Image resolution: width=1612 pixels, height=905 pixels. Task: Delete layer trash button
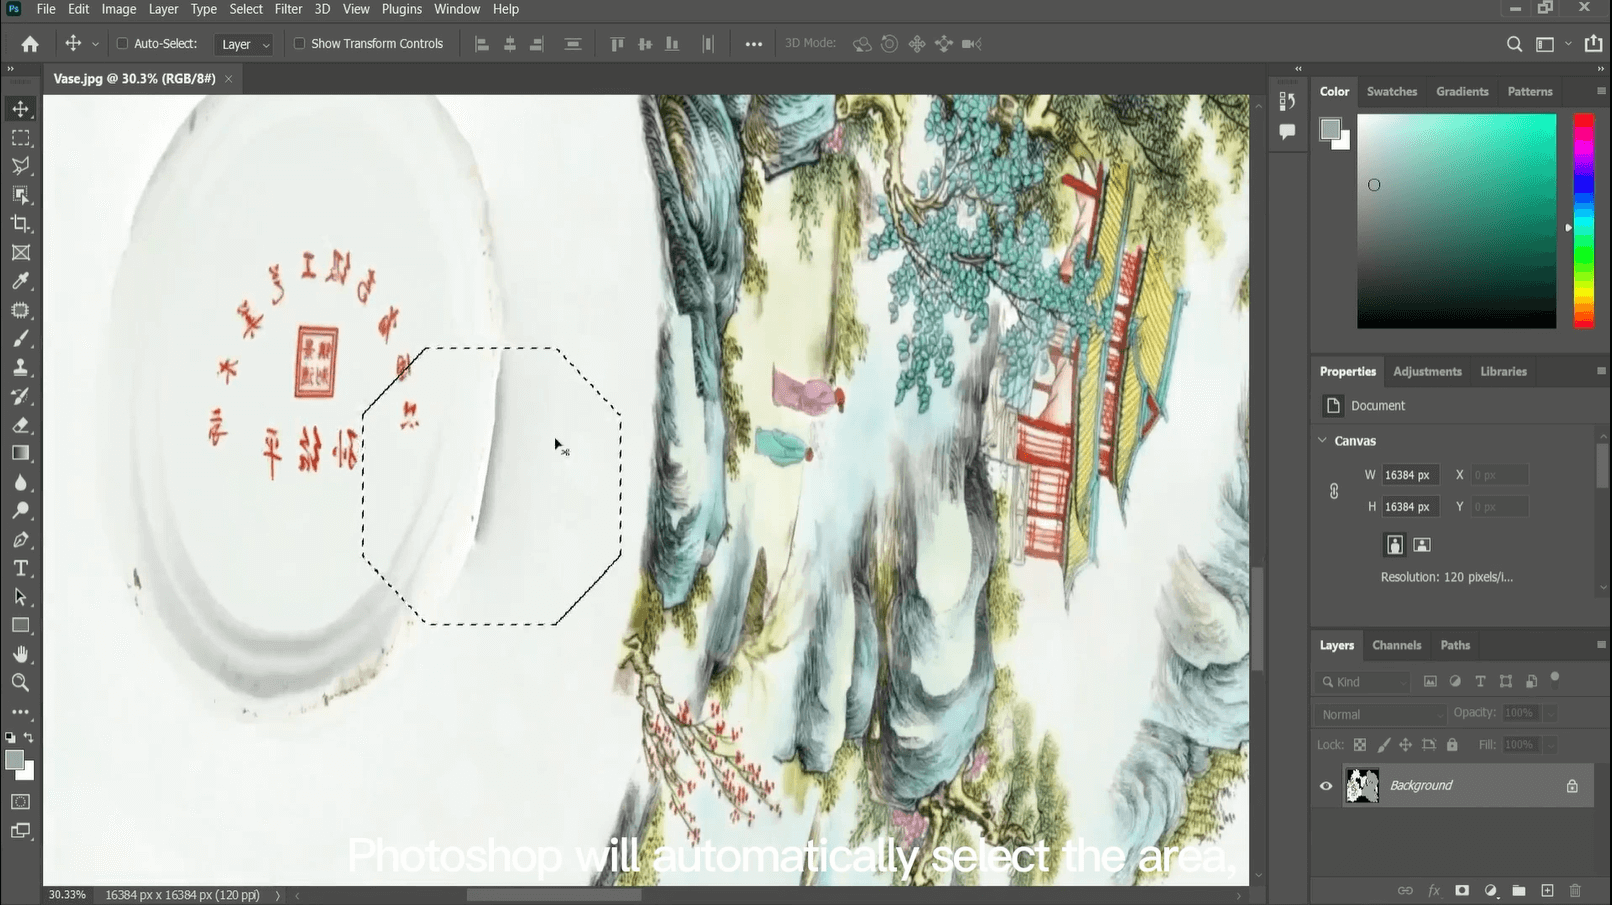(1575, 891)
